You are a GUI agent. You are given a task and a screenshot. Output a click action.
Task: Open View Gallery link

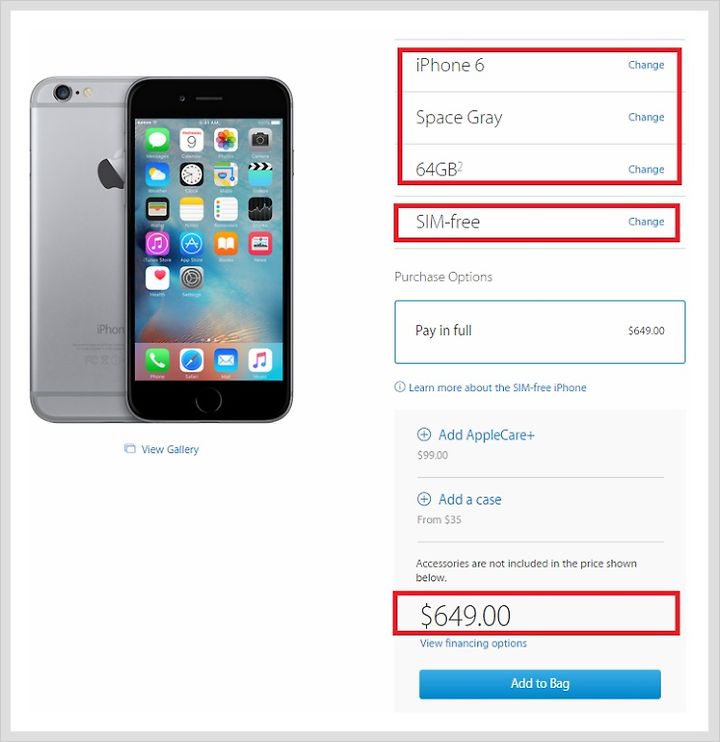pyautogui.click(x=170, y=449)
